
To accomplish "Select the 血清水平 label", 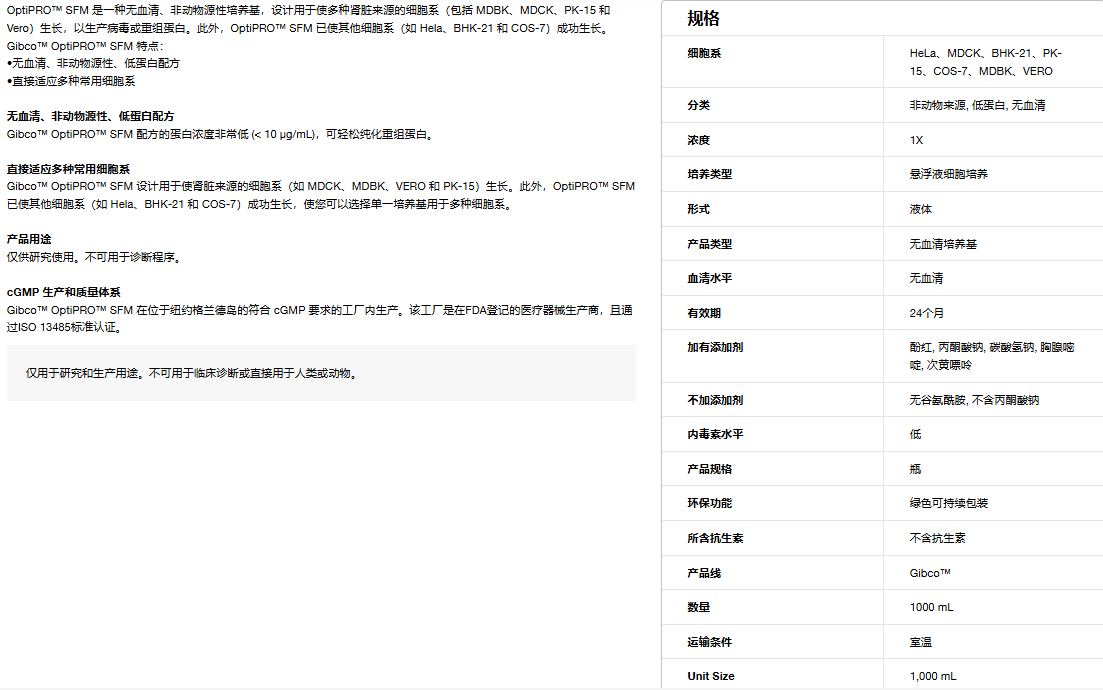I will [x=709, y=279].
